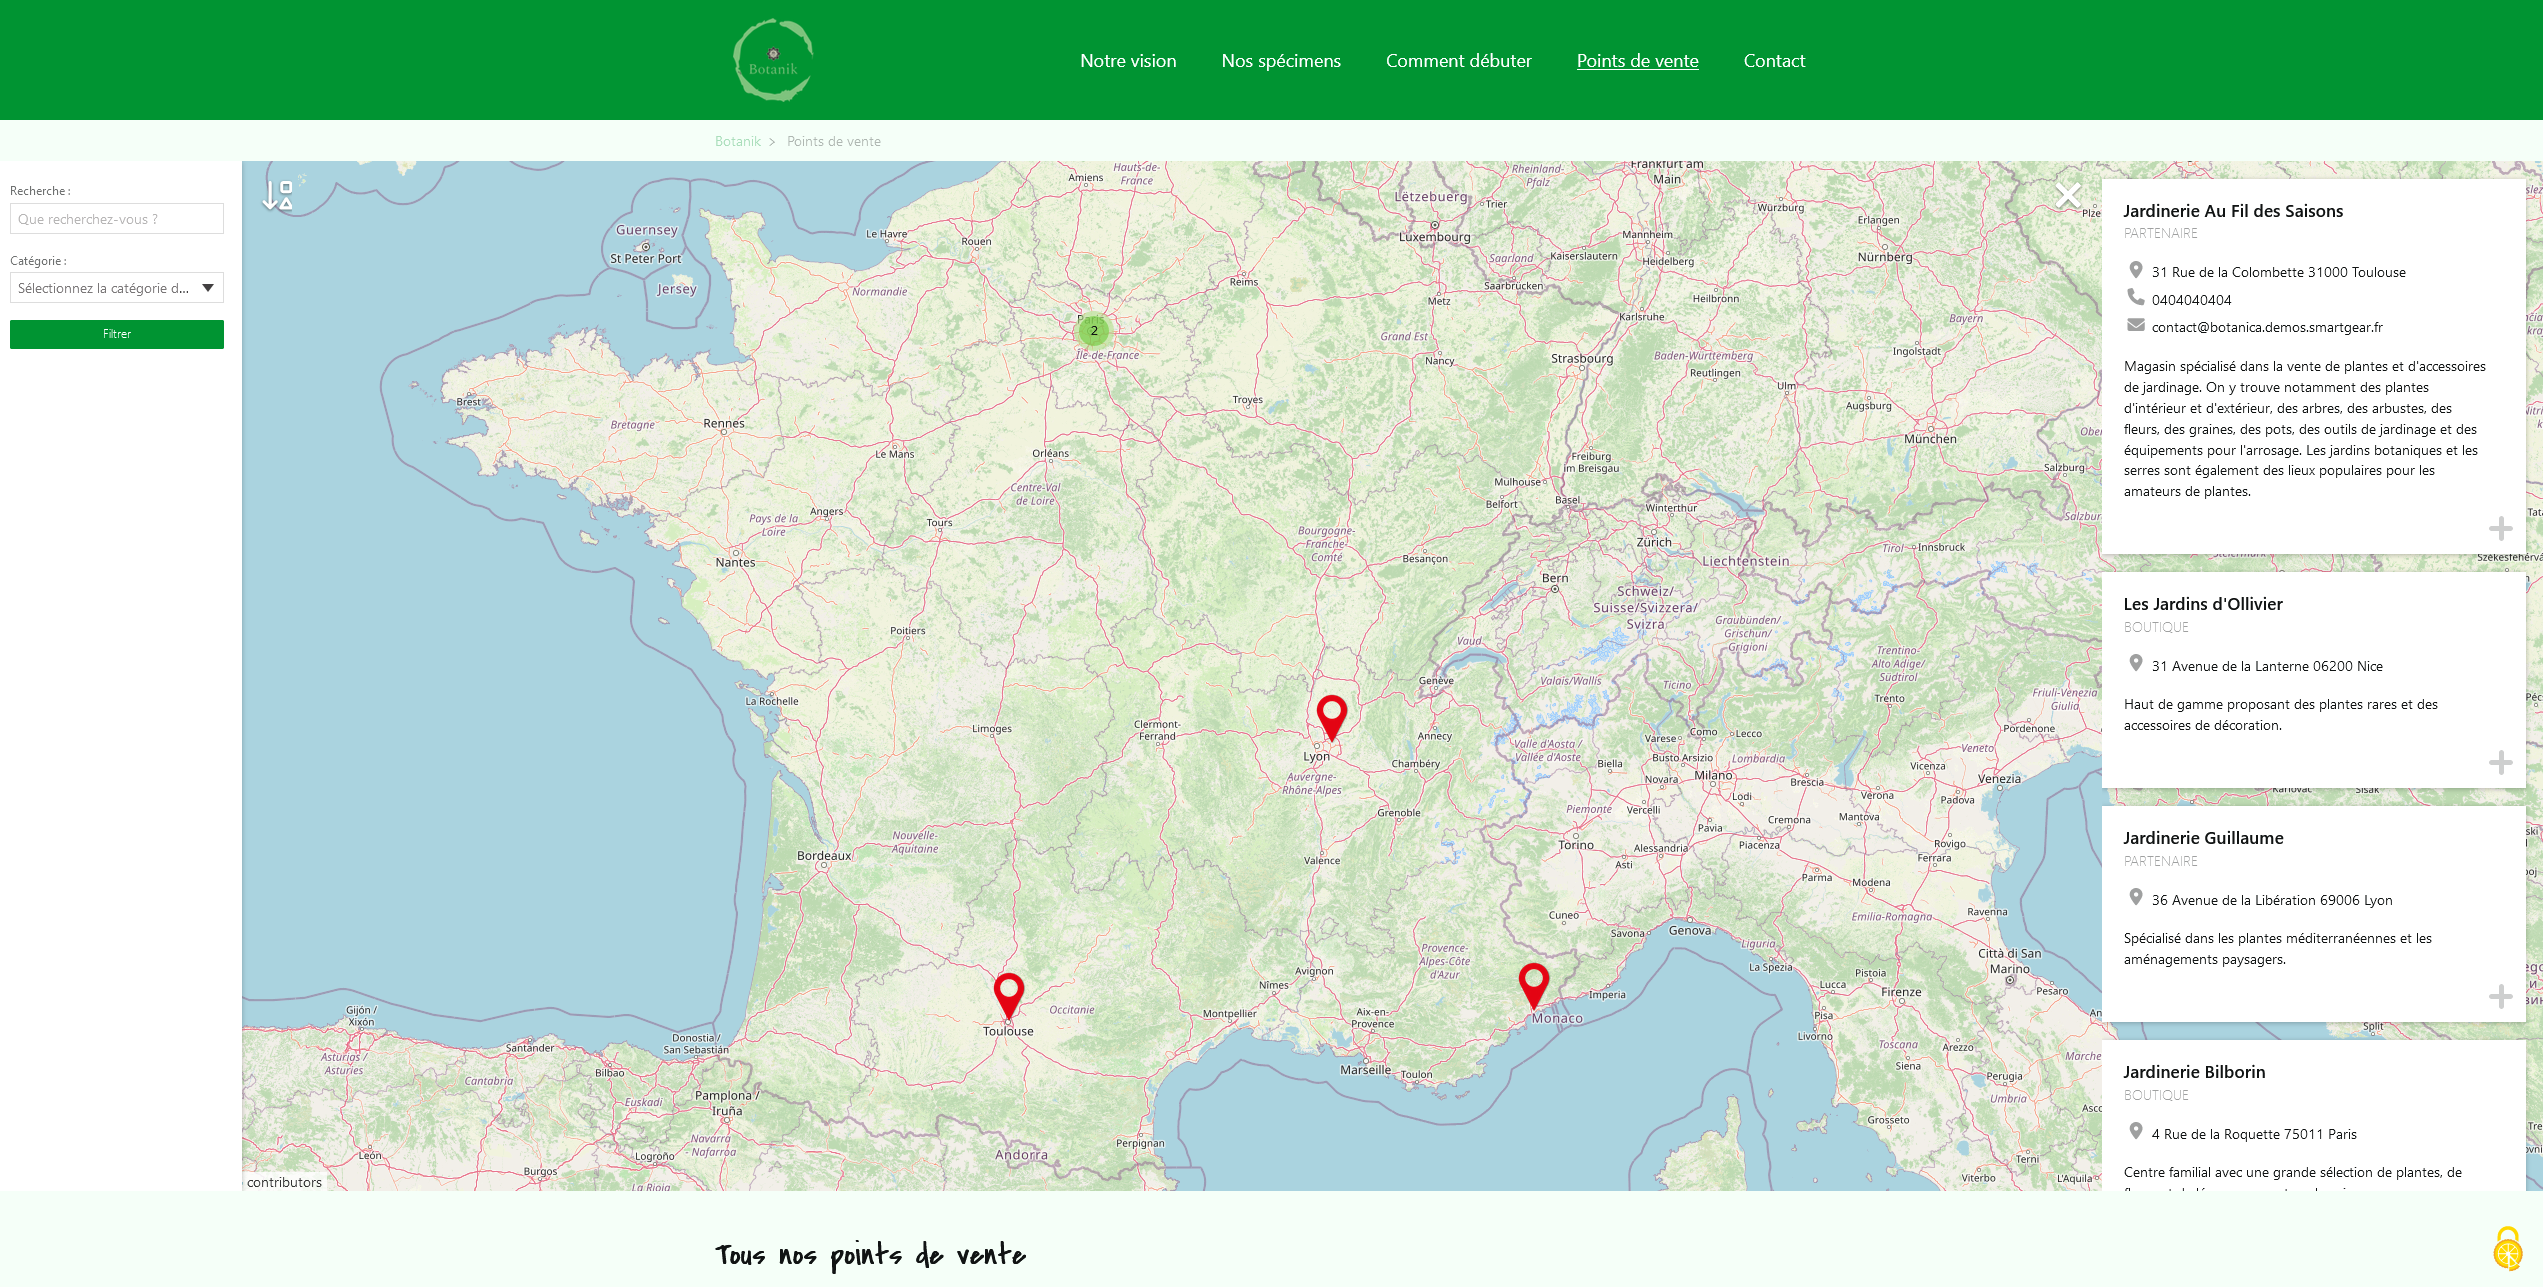Expand Les Jardins d'Ollivier card
Image resolution: width=2543 pixels, height=1287 pixels.
(2500, 763)
